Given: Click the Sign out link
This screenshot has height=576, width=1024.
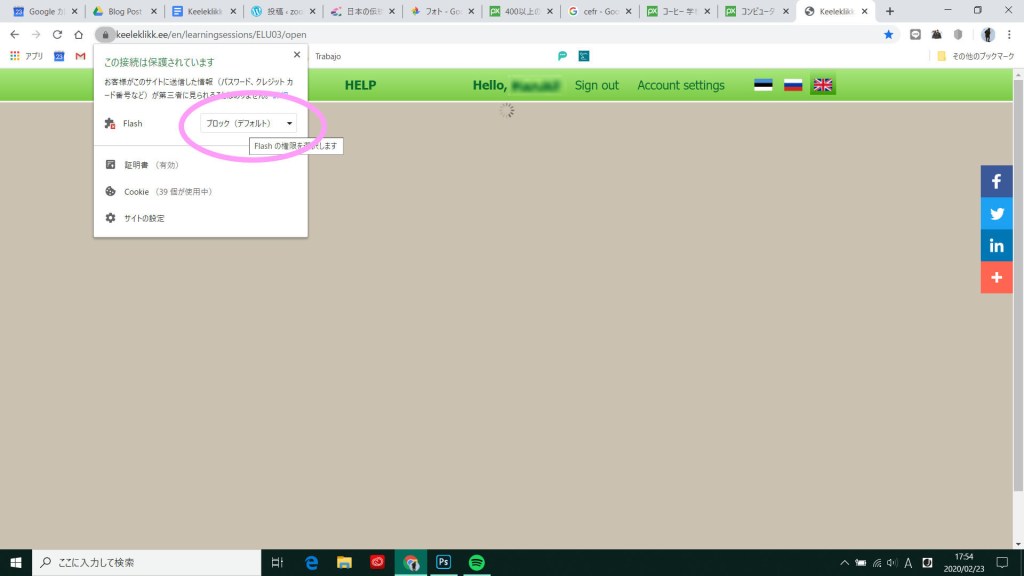Looking at the screenshot, I should (596, 85).
